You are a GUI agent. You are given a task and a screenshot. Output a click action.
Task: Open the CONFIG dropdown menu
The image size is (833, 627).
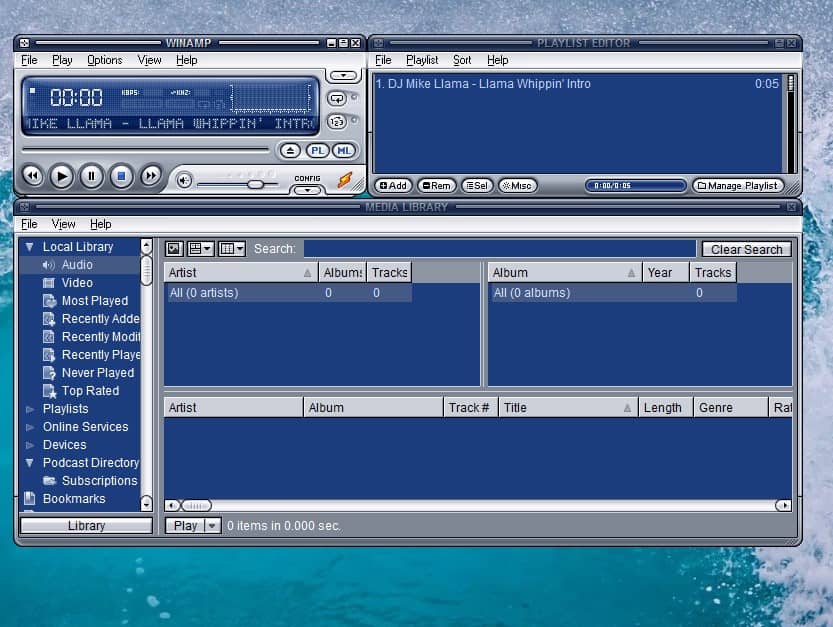pos(307,189)
